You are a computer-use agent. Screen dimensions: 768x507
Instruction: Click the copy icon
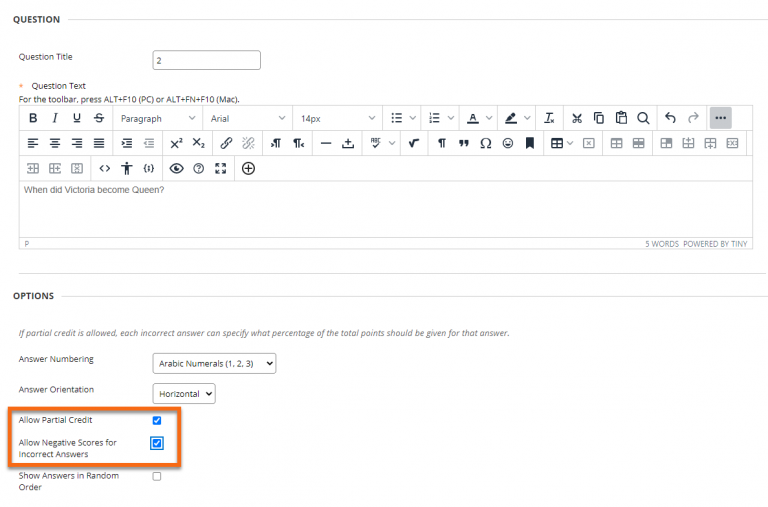click(x=599, y=118)
